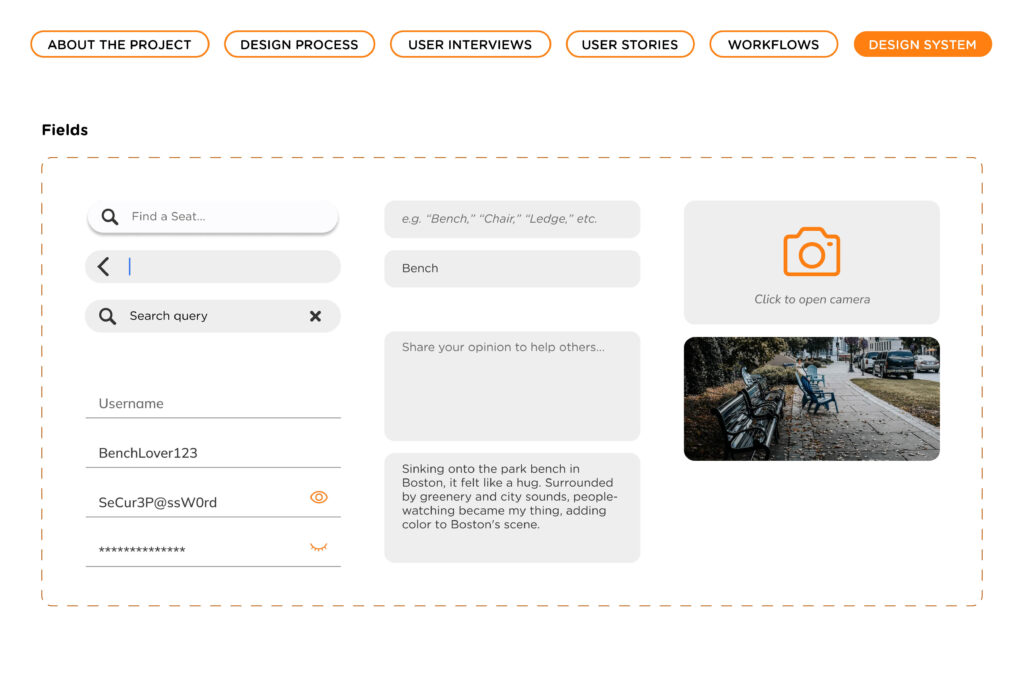
Task: Click the field containing Bench
Action: click(x=512, y=268)
